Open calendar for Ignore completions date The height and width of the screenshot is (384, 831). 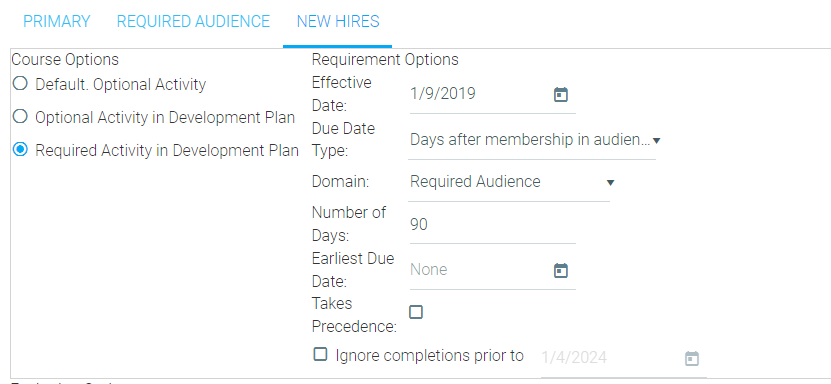[x=692, y=359]
